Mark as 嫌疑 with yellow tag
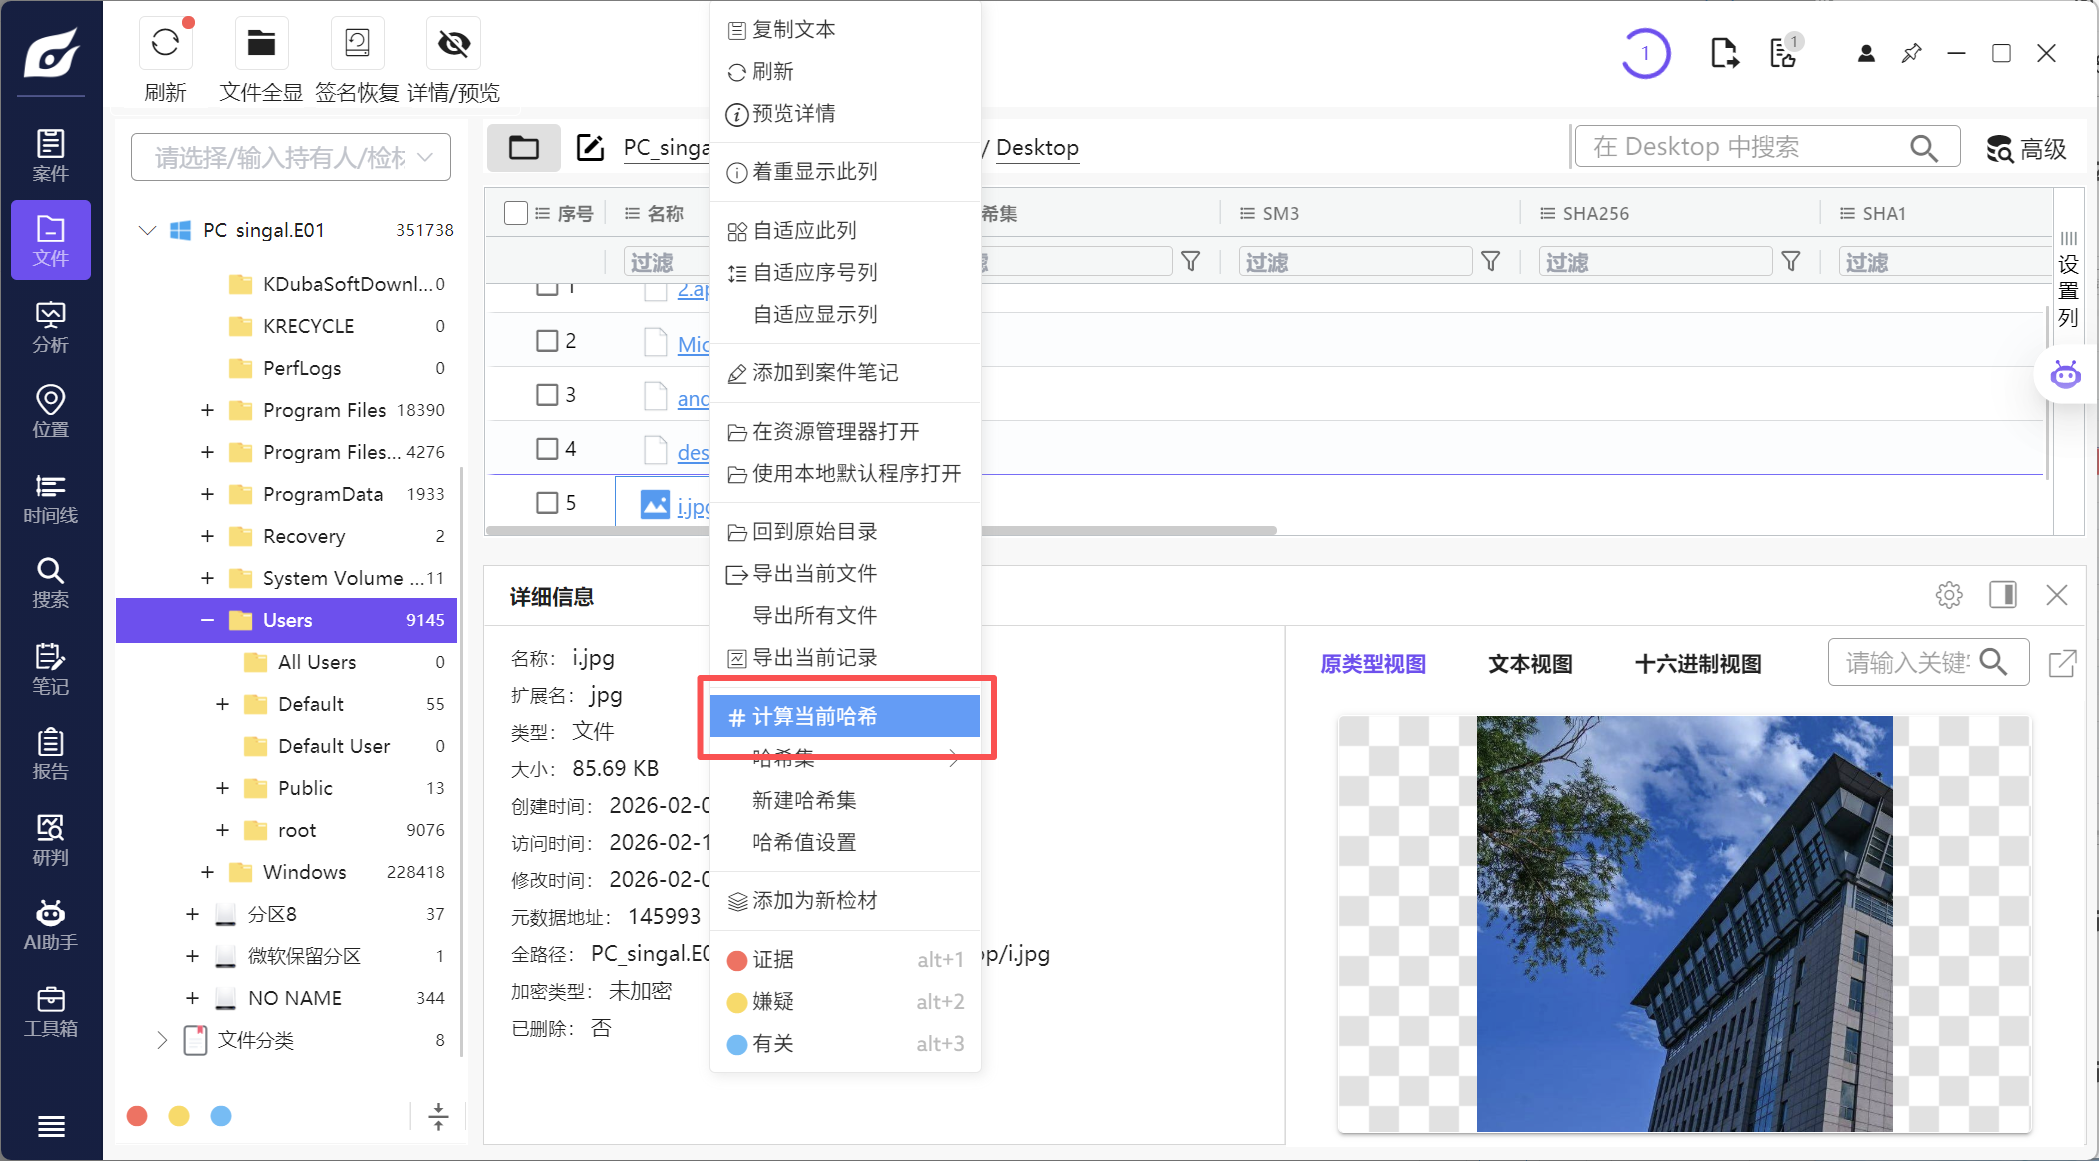 (x=845, y=1002)
